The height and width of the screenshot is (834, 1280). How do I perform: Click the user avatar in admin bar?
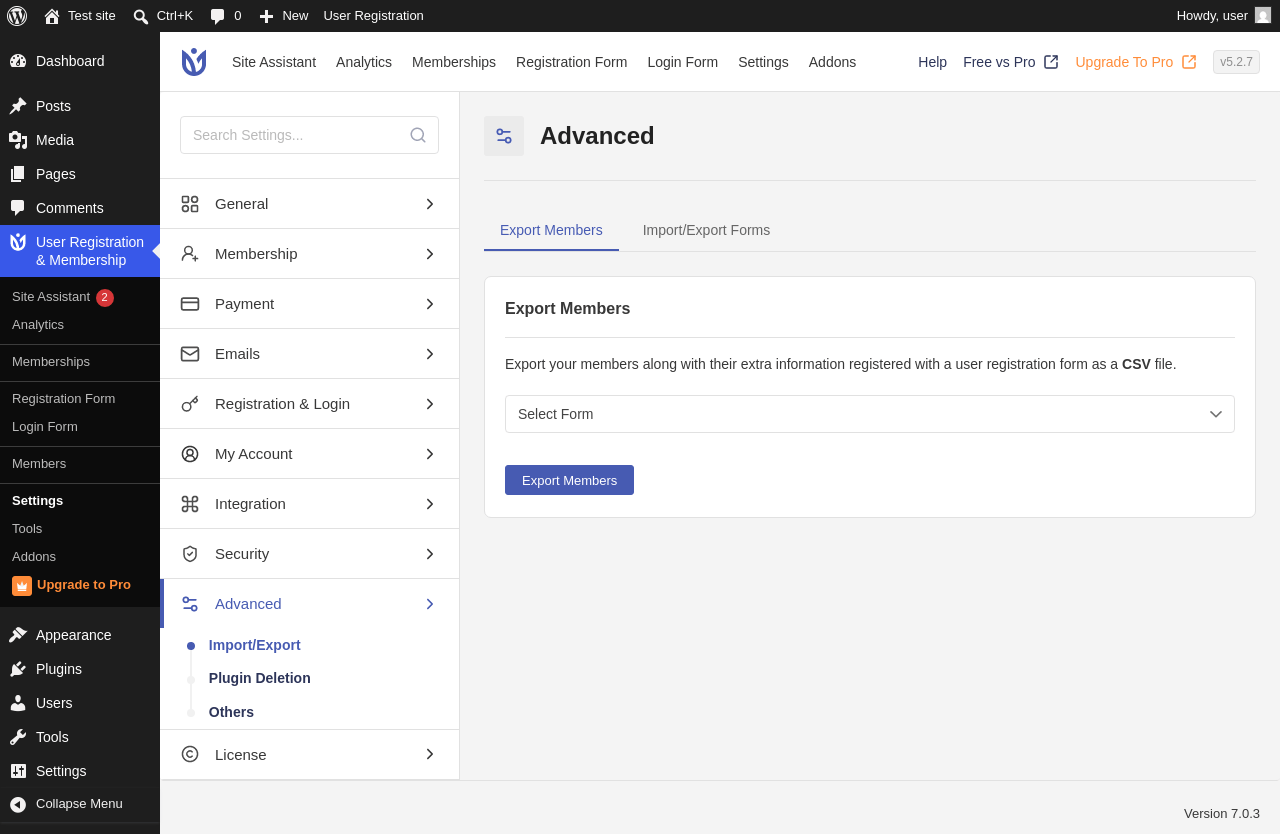pyautogui.click(x=1263, y=15)
